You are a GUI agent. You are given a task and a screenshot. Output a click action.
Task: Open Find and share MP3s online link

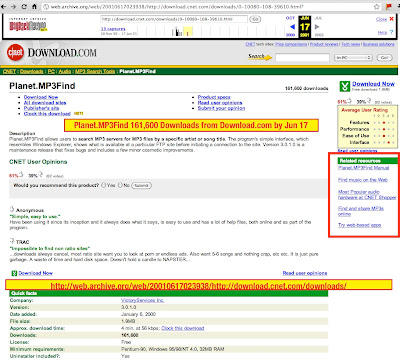361,211
